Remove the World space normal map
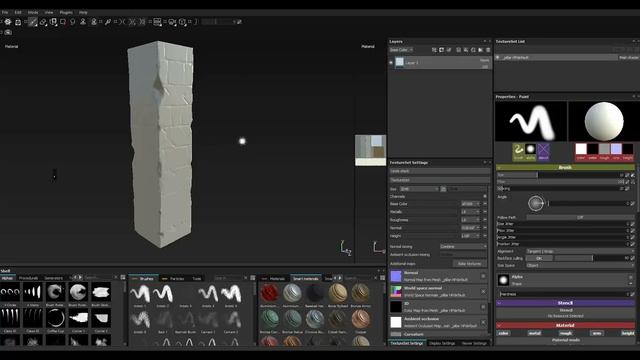Screen dimensions: 640x360 pos(483,291)
